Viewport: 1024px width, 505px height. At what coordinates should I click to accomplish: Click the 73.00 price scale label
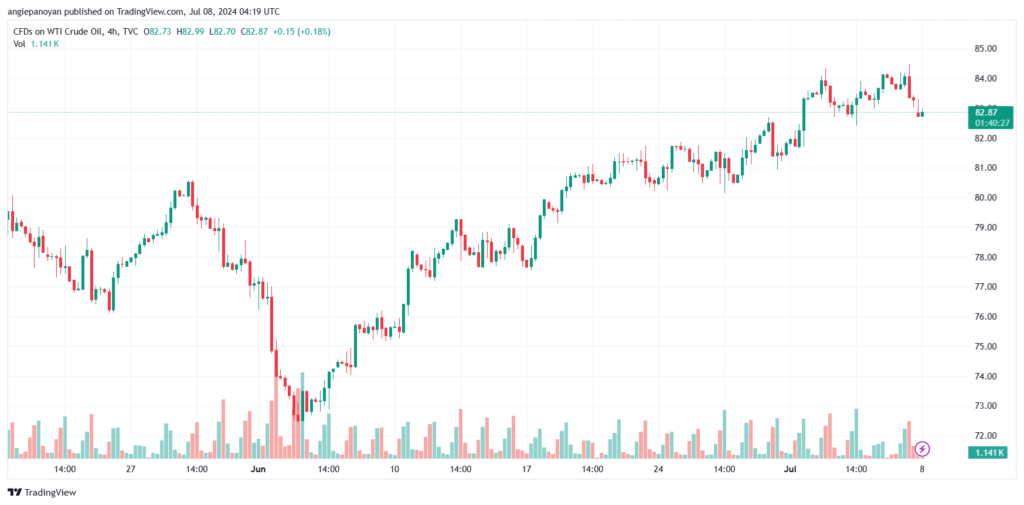pos(986,406)
